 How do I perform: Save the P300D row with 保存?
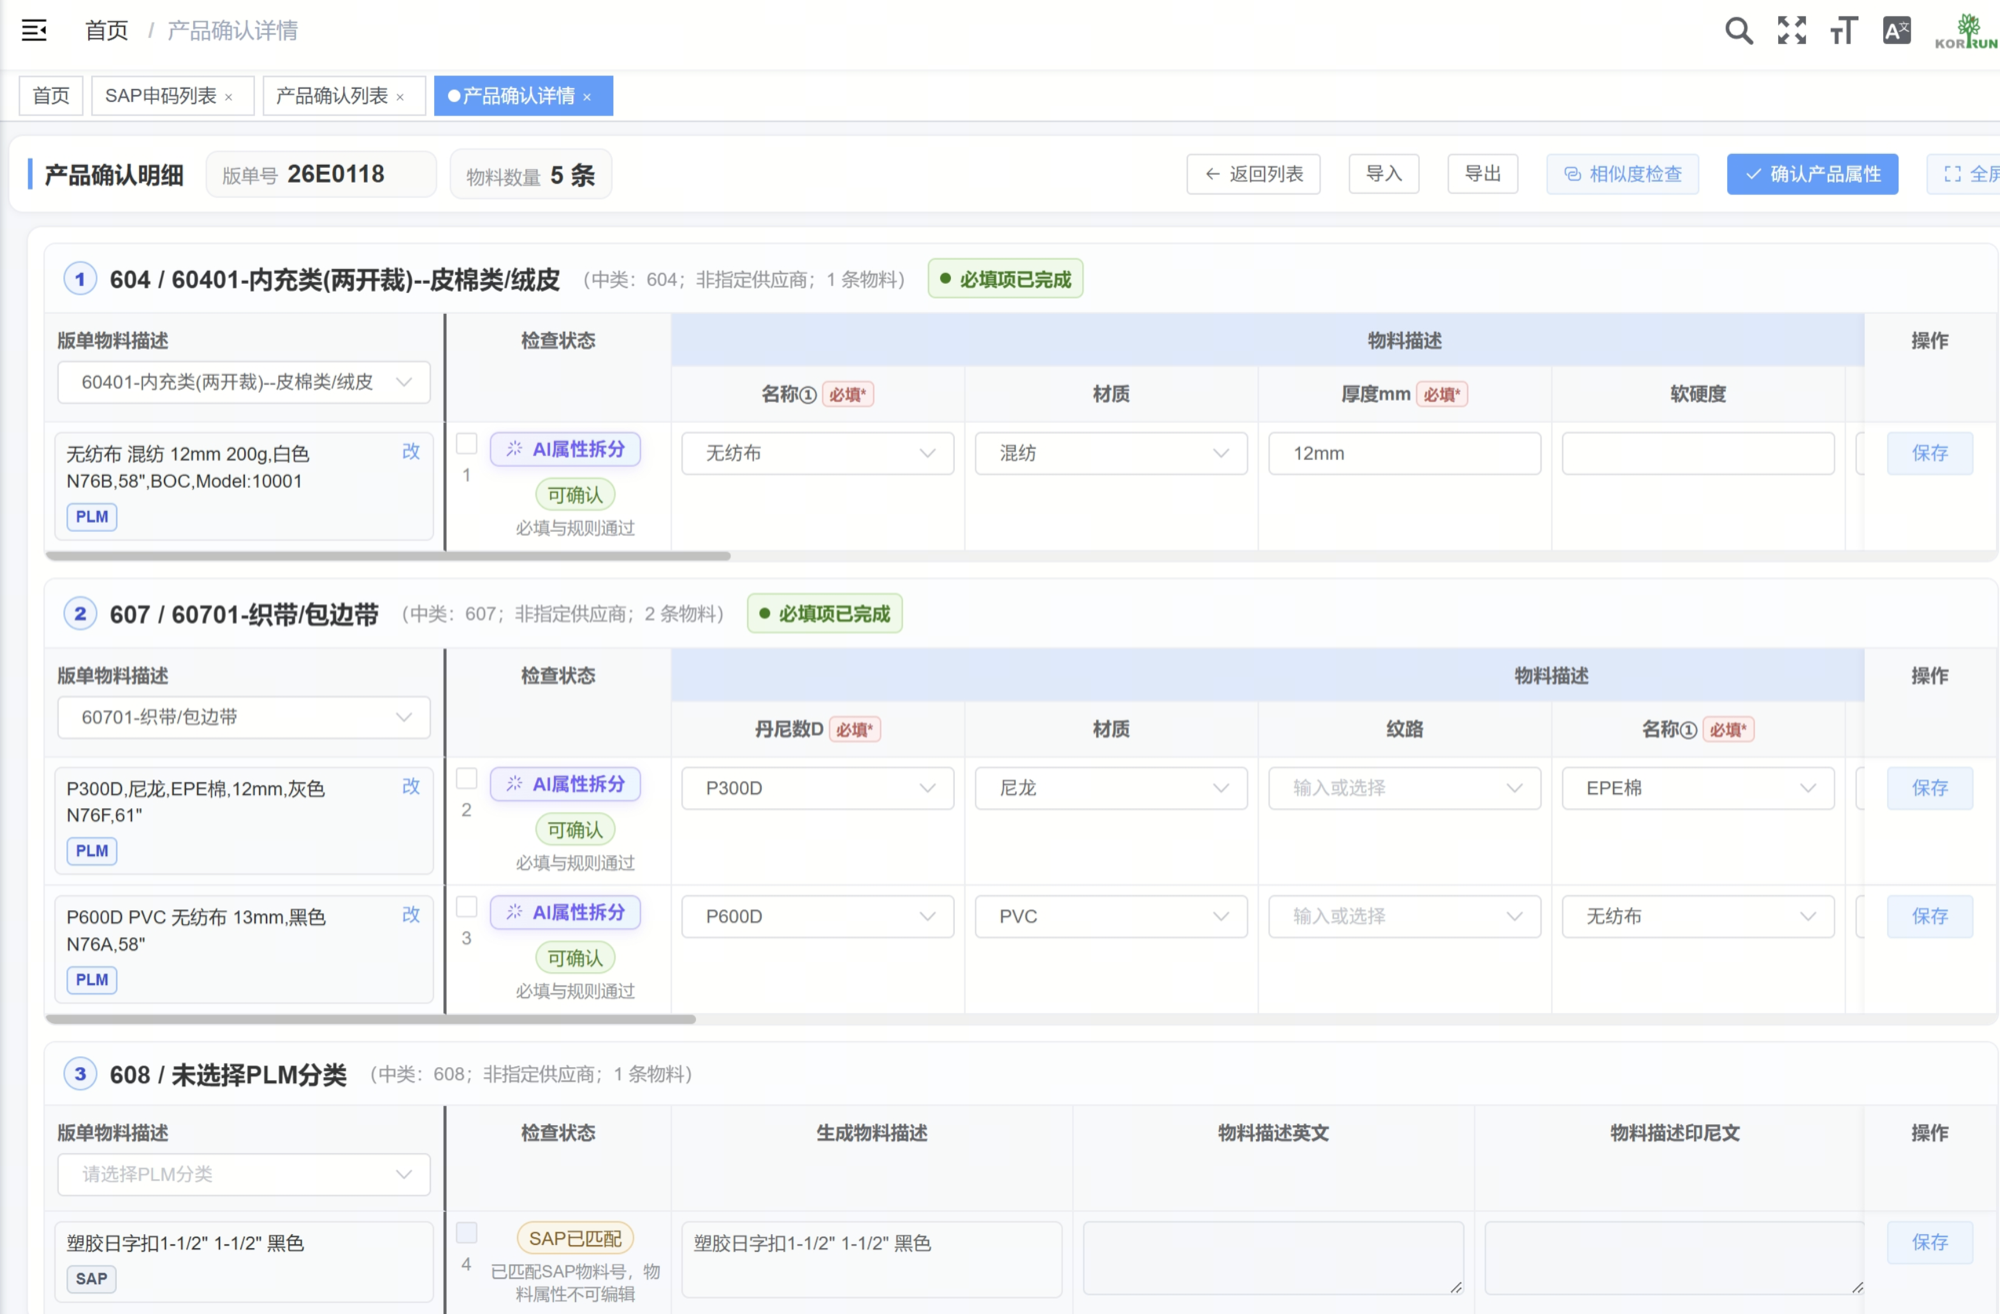tap(1930, 788)
